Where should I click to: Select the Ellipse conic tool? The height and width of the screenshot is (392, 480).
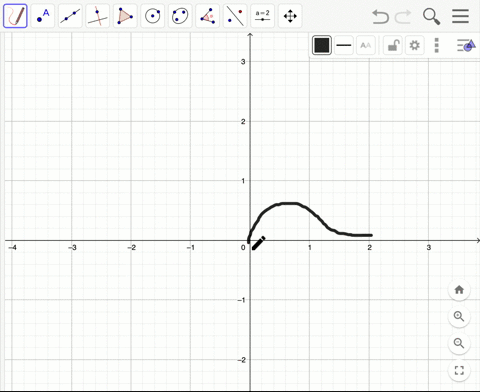tap(180, 16)
